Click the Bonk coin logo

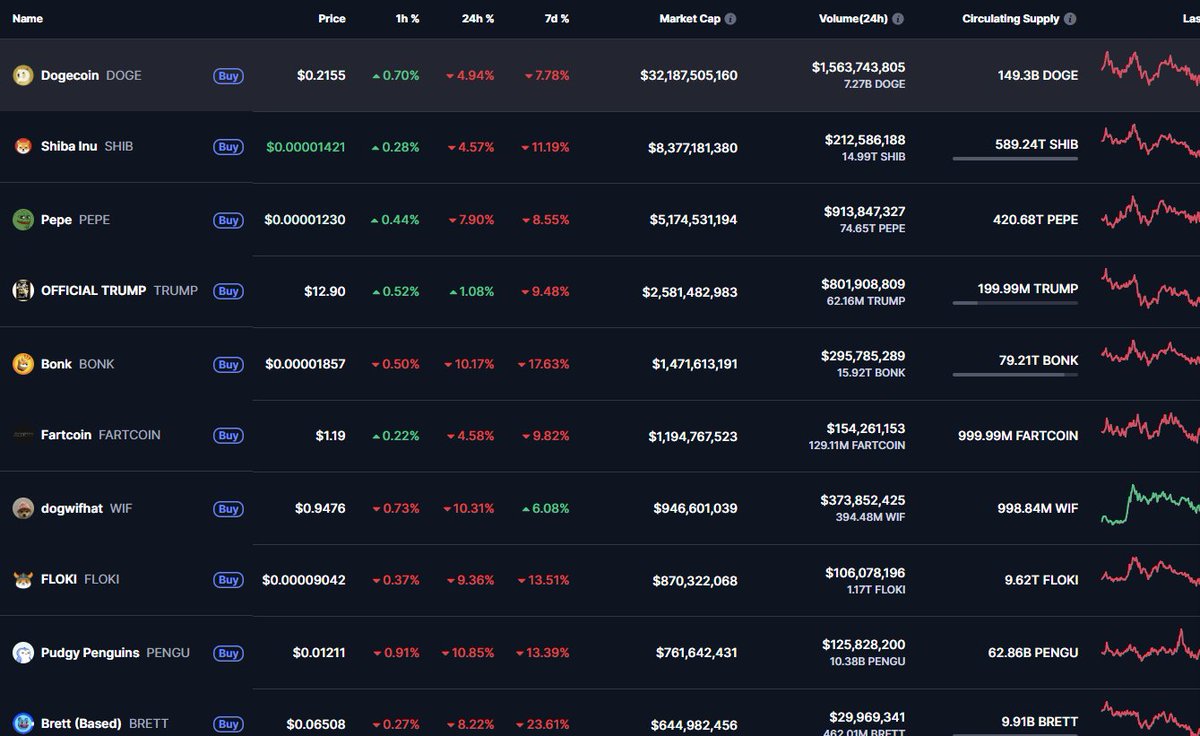click(22, 364)
